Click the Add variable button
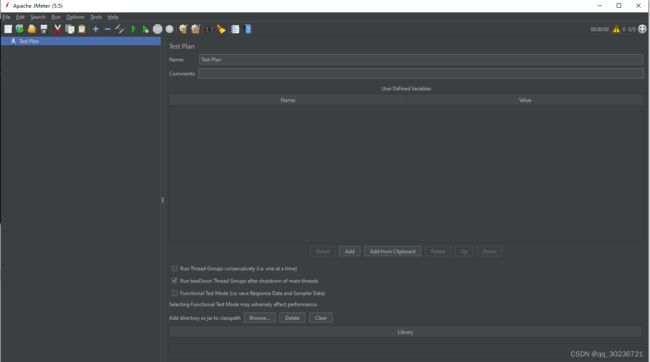 click(x=349, y=251)
